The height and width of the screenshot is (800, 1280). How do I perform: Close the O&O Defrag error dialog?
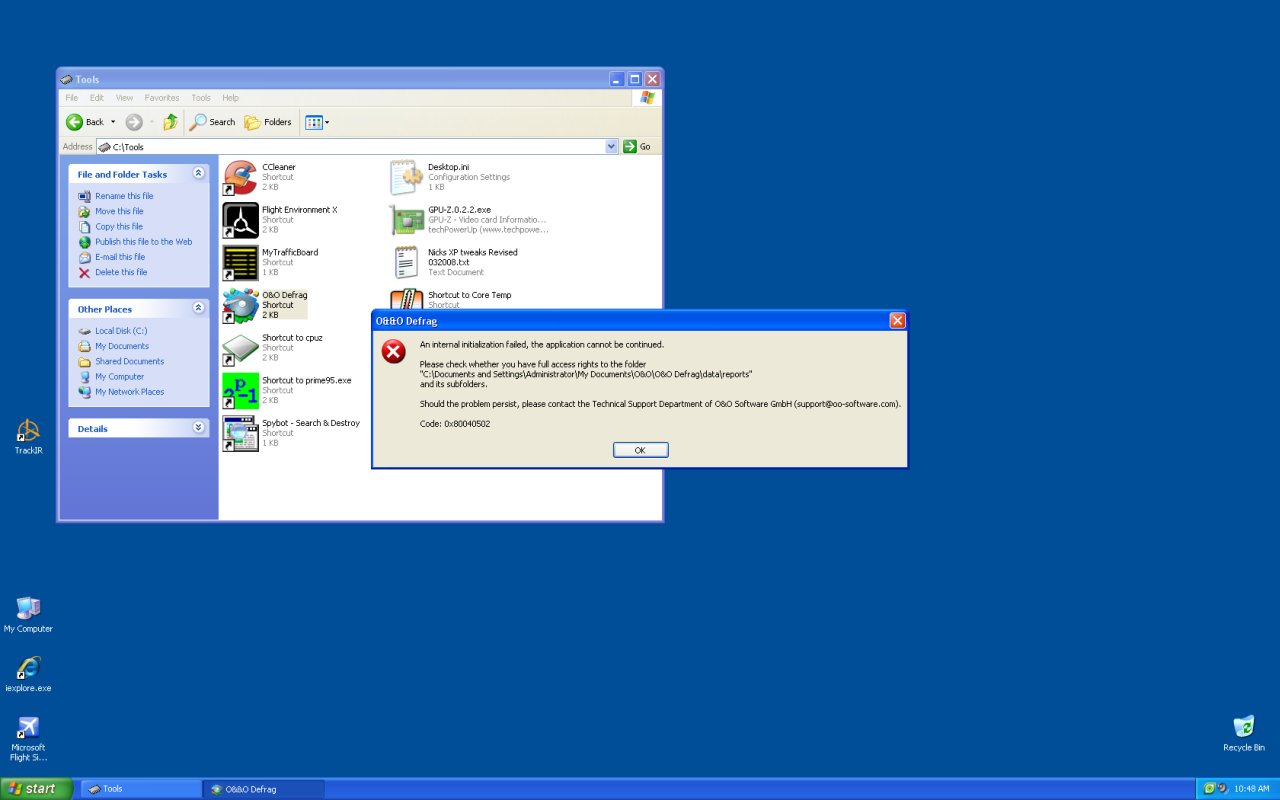pos(897,321)
